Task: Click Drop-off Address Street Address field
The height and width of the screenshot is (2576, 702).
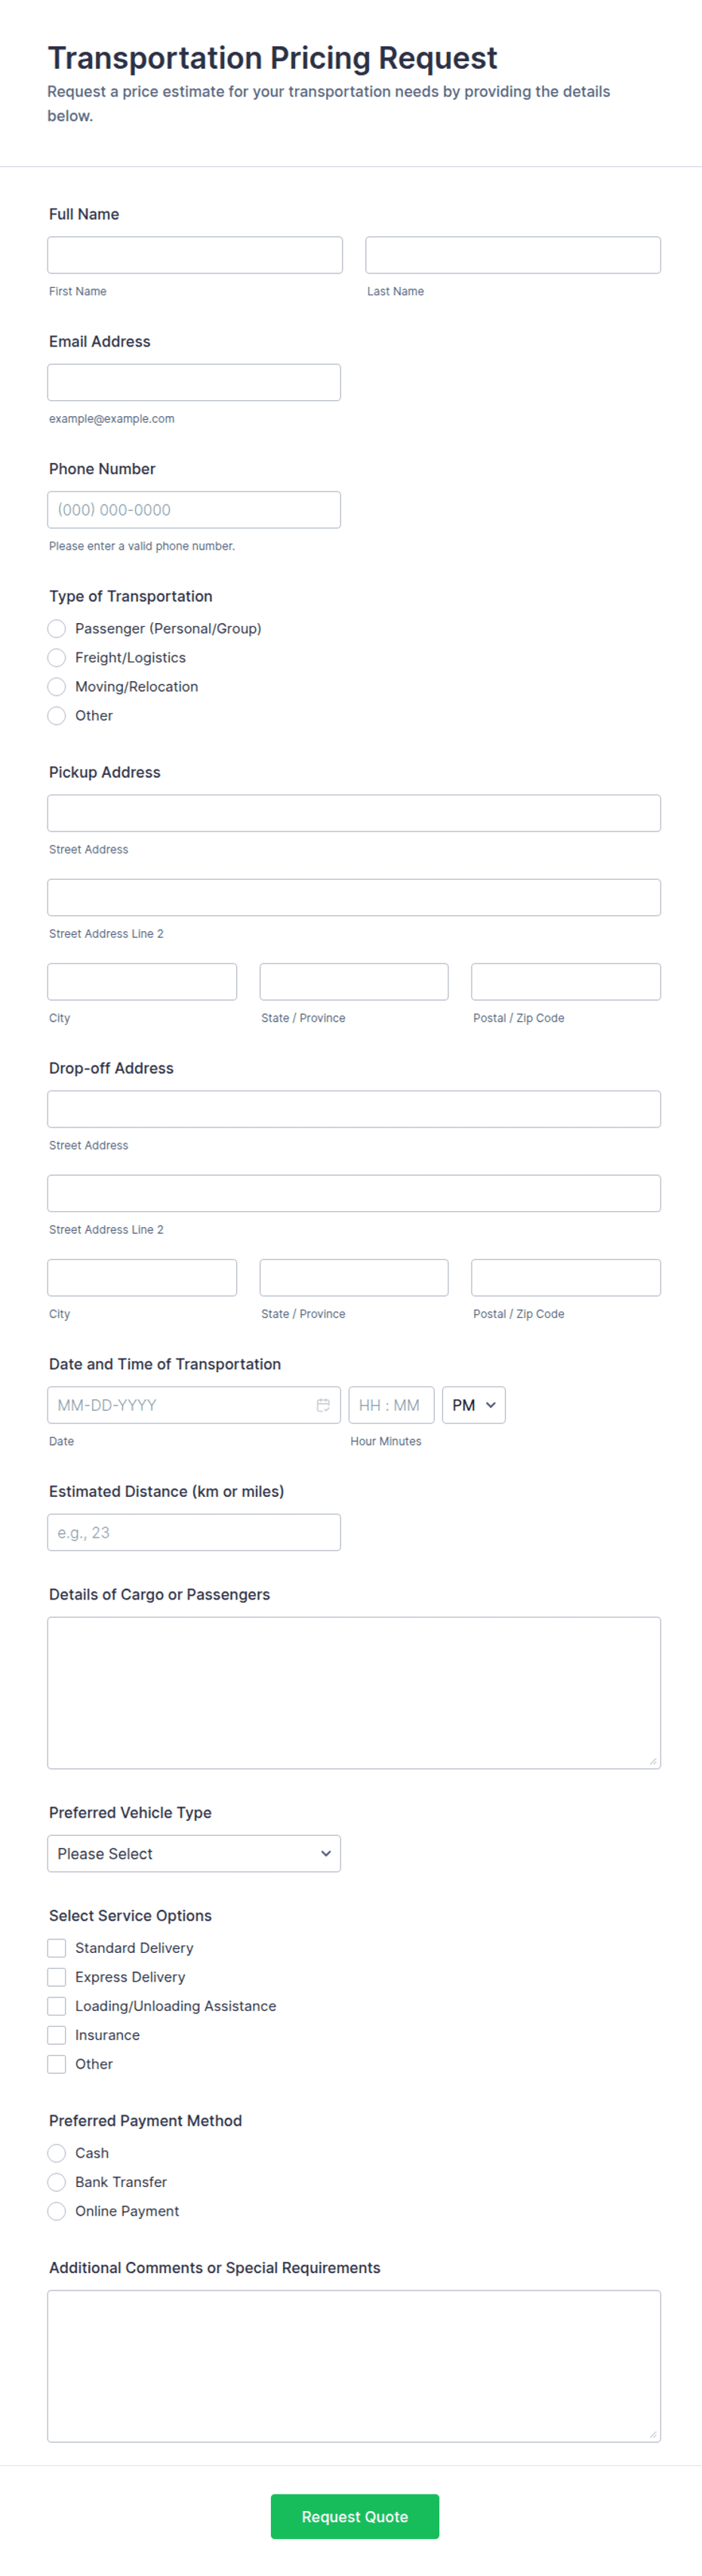Action: (354, 1109)
